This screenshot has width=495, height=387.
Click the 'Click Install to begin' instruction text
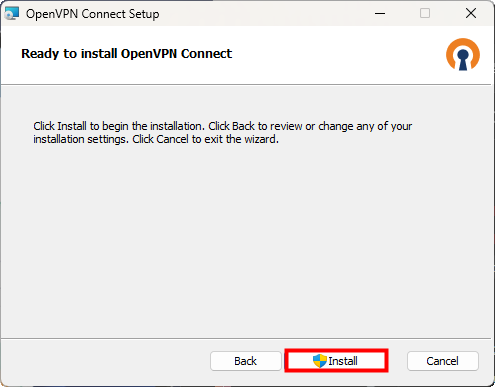point(222,133)
